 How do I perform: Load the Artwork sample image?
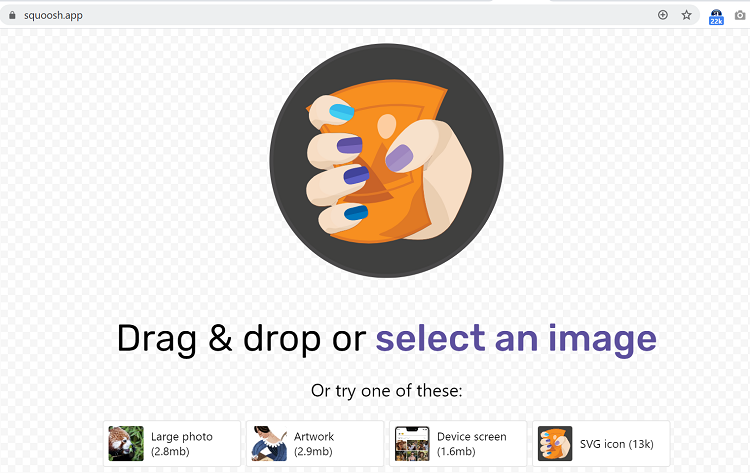pos(315,444)
